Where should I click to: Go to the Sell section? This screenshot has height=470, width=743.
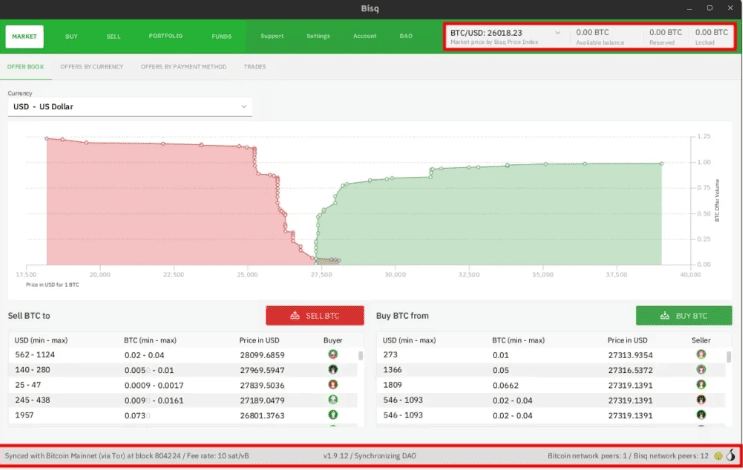pos(113,36)
